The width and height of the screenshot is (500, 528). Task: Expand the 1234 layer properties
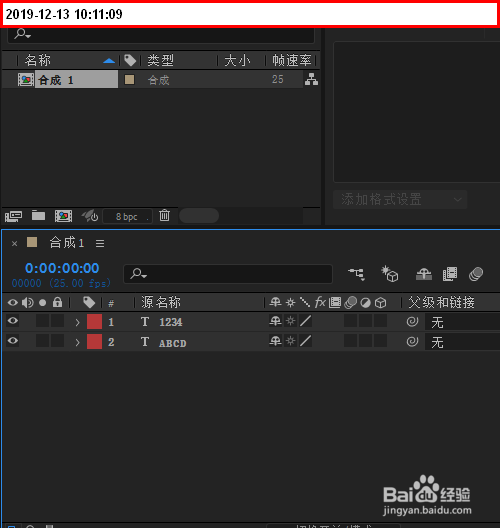point(77,322)
